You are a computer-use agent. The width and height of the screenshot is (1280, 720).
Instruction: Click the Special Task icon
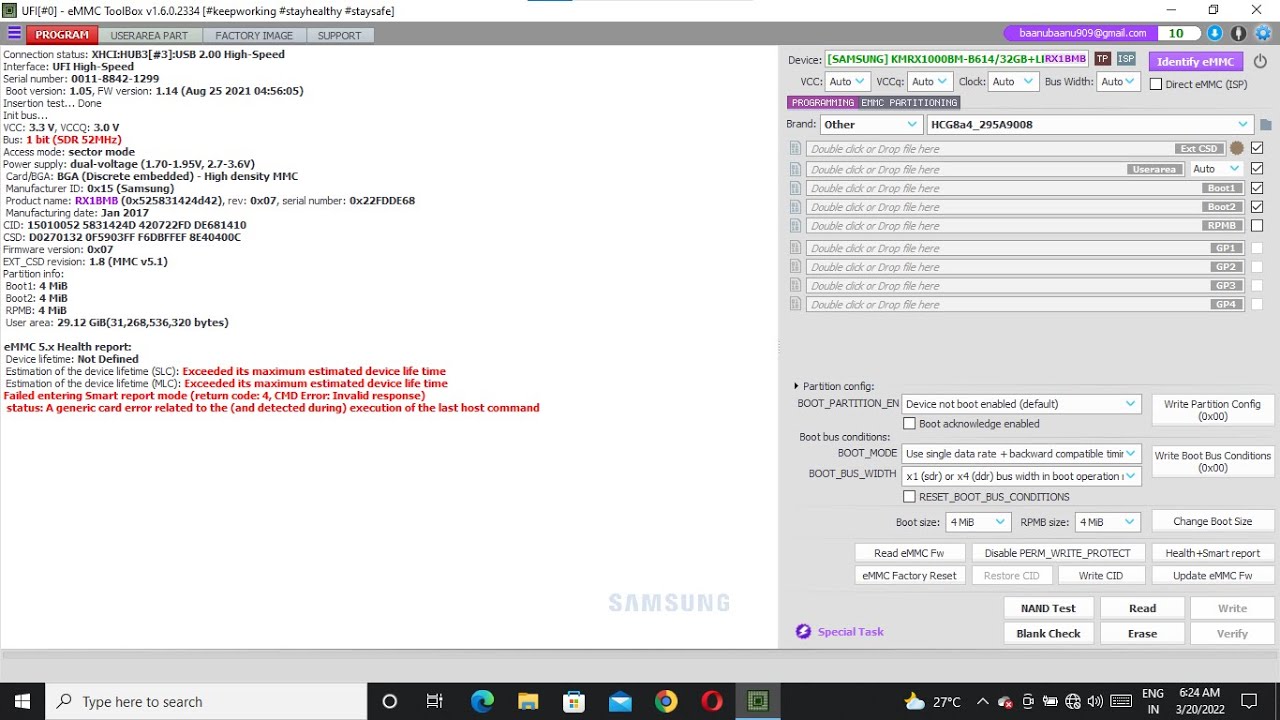[x=803, y=631]
